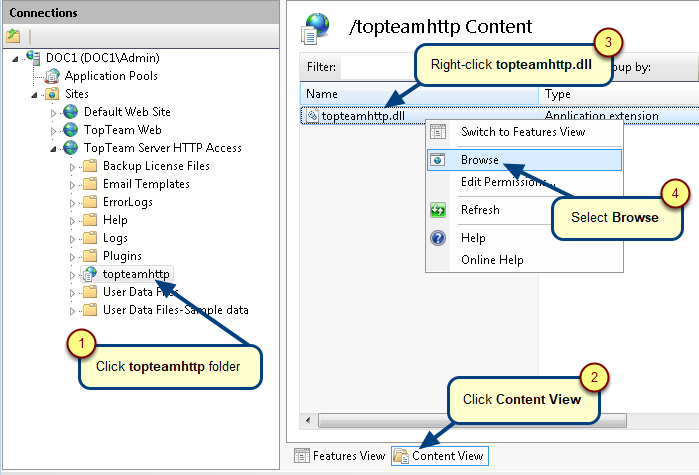Click the Browse menu item icon

438,160
